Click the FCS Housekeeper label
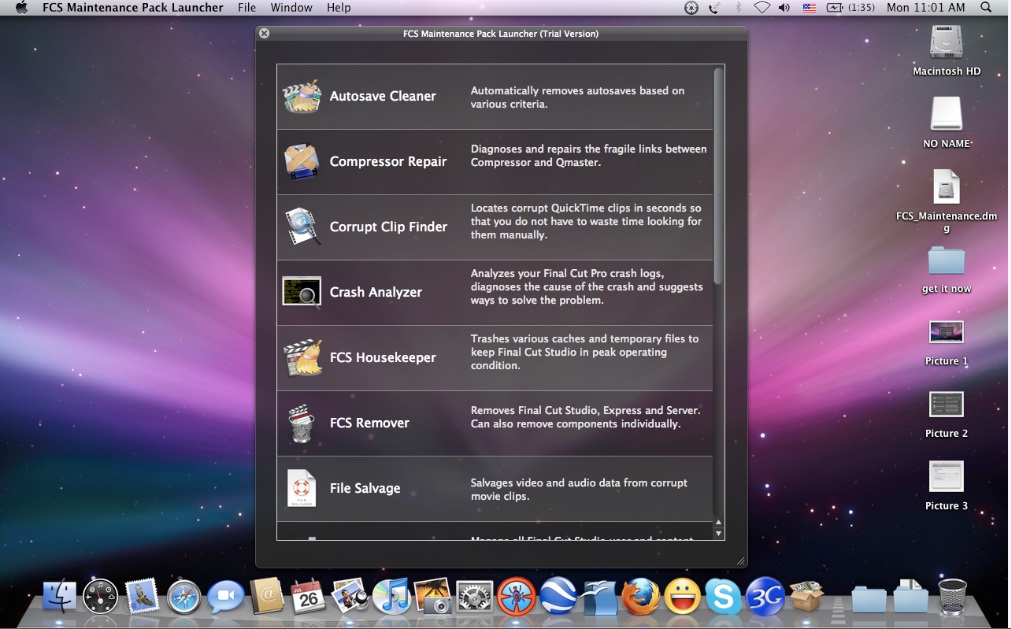The image size is (1011, 629). [x=383, y=357]
